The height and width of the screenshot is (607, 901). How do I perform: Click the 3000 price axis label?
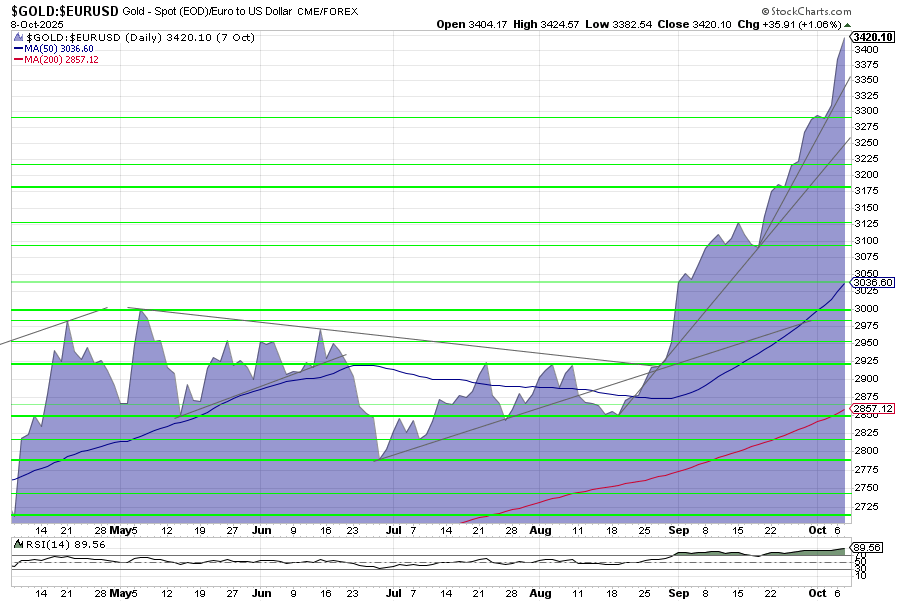click(x=864, y=309)
